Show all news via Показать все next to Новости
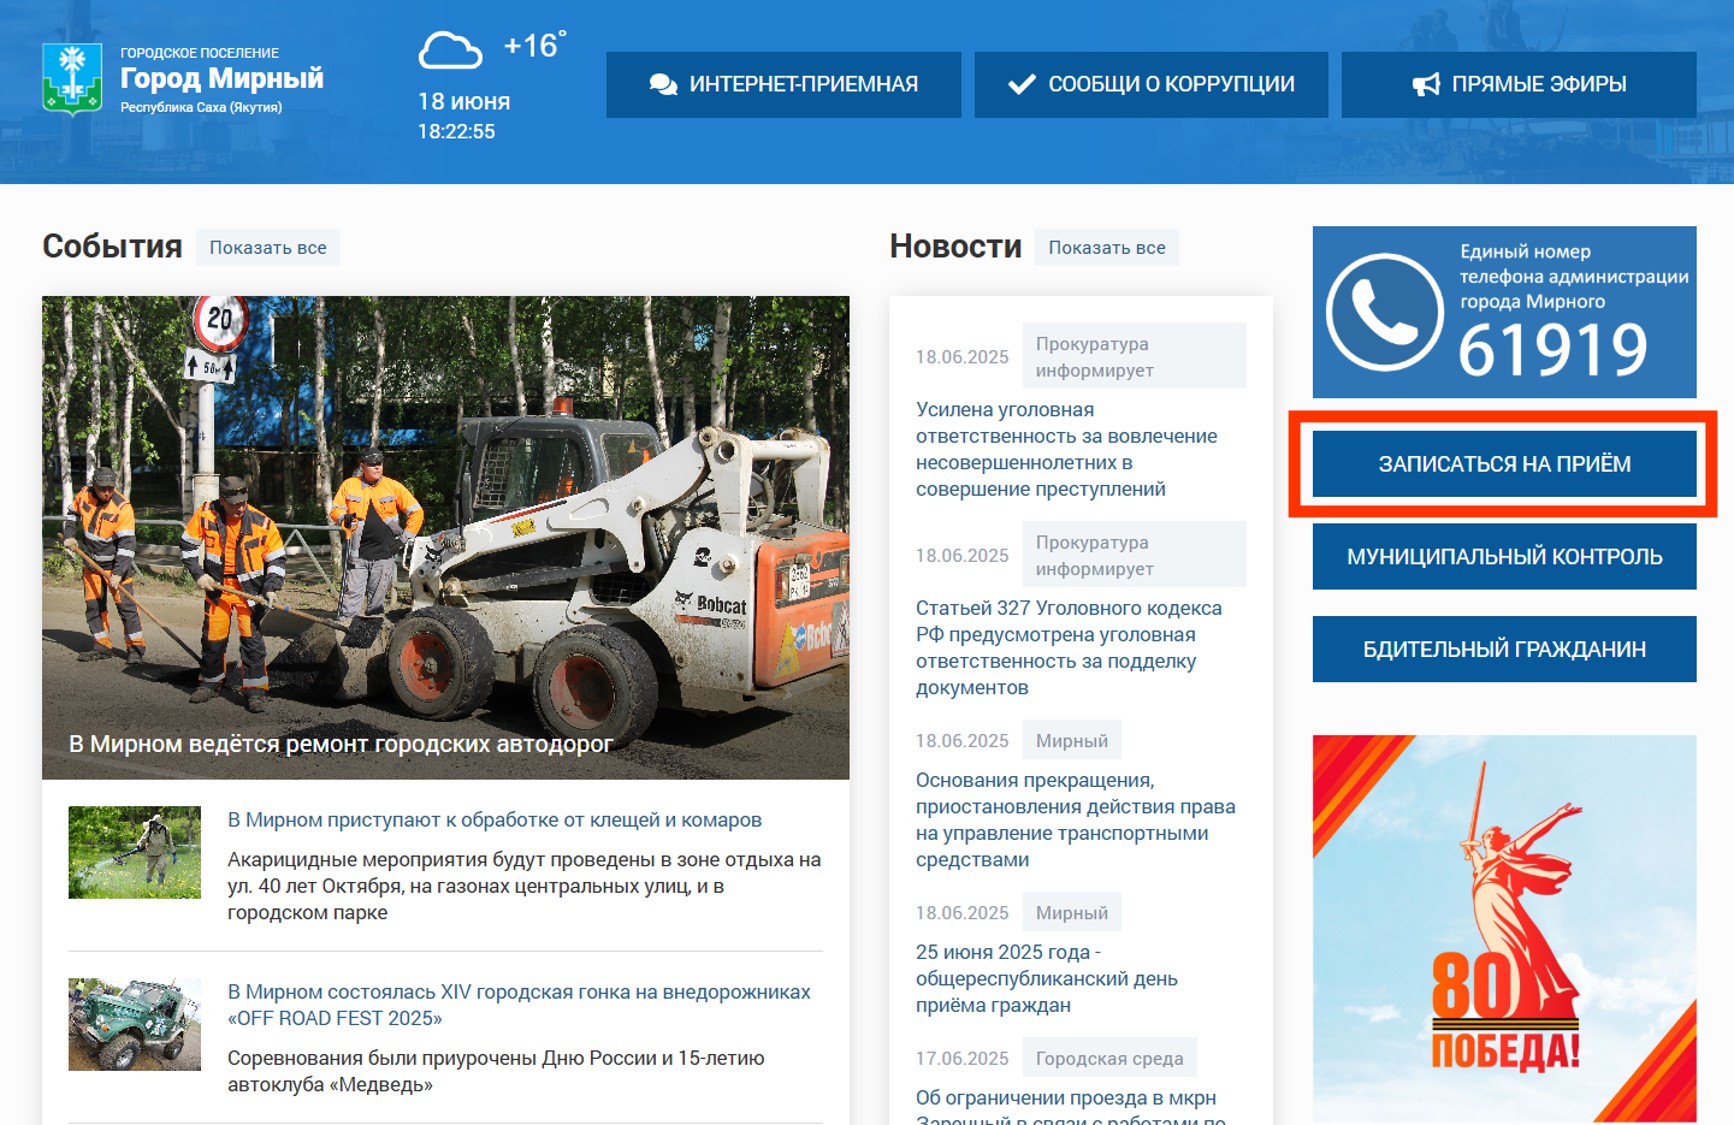This screenshot has height=1125, width=1734. pos(1106,248)
